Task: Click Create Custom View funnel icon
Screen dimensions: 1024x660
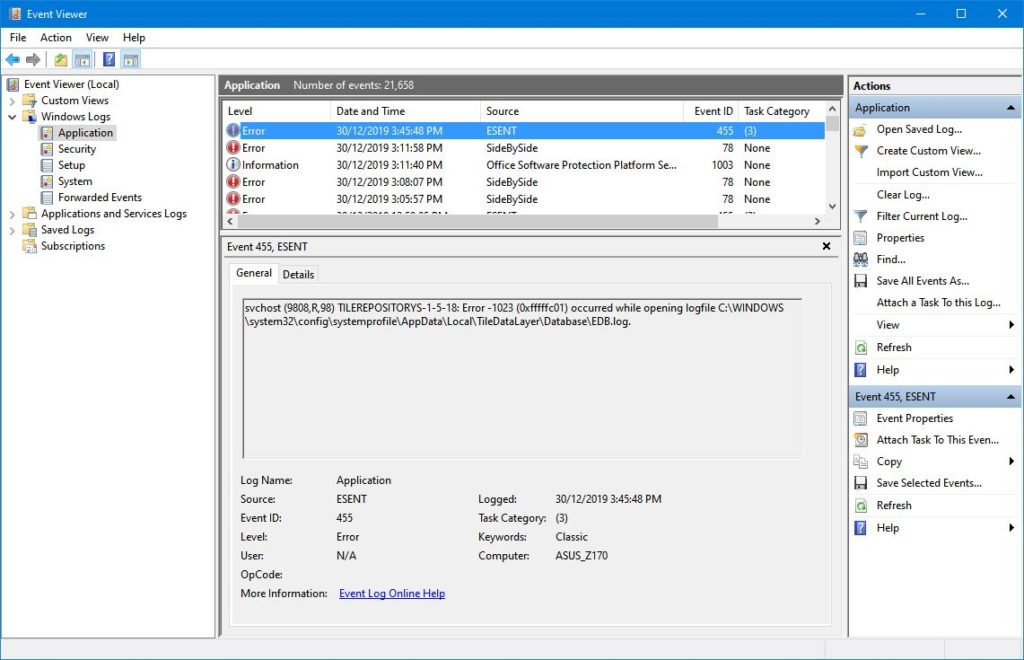Action: [x=861, y=151]
